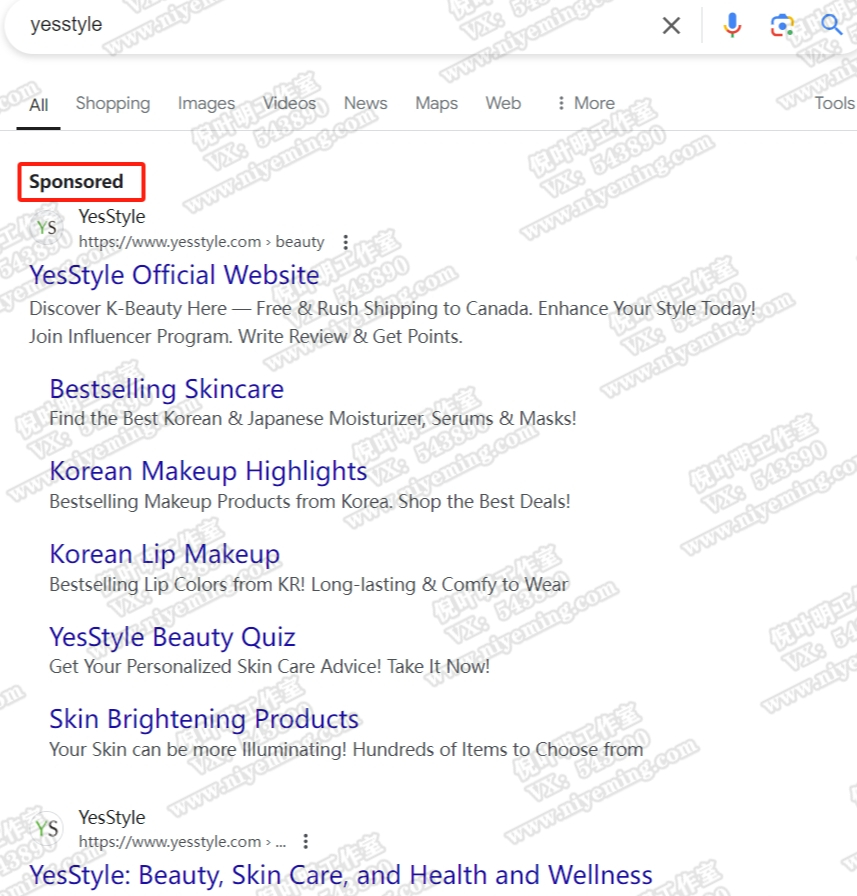The image size is (857, 896).
Task: Open YesStyle: Beauty, Skin Care, Health and Wellness result
Action: 341,875
